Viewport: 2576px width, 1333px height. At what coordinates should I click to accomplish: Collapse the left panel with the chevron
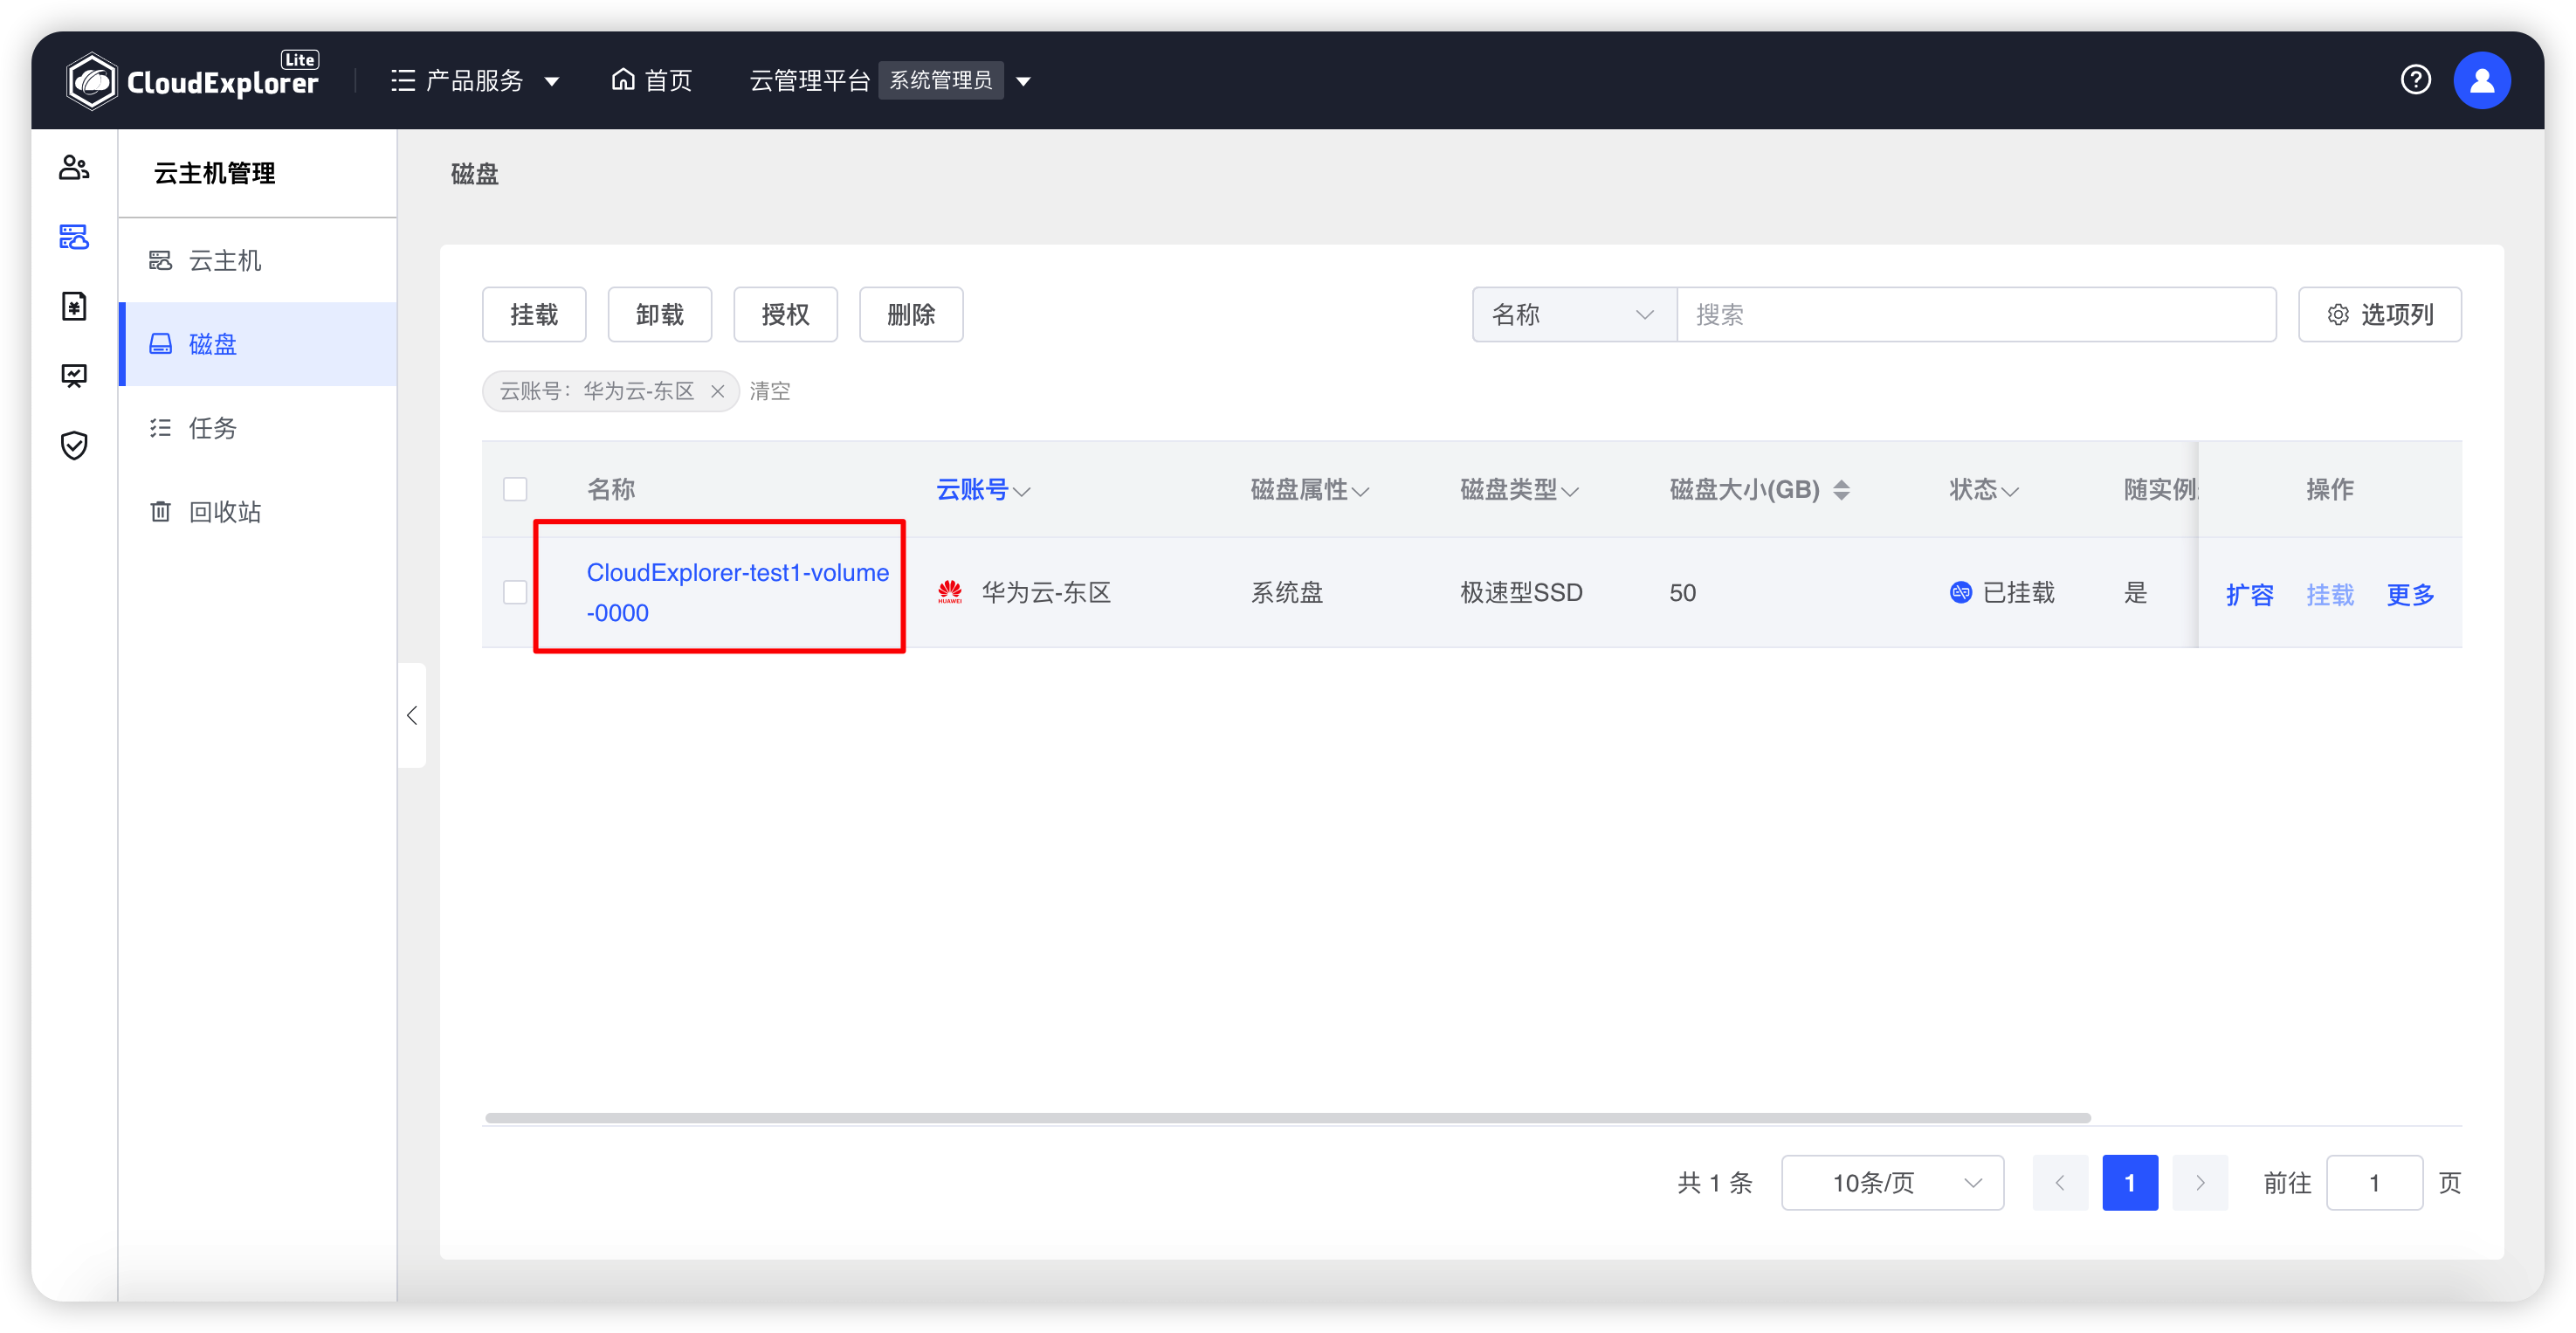coord(411,715)
